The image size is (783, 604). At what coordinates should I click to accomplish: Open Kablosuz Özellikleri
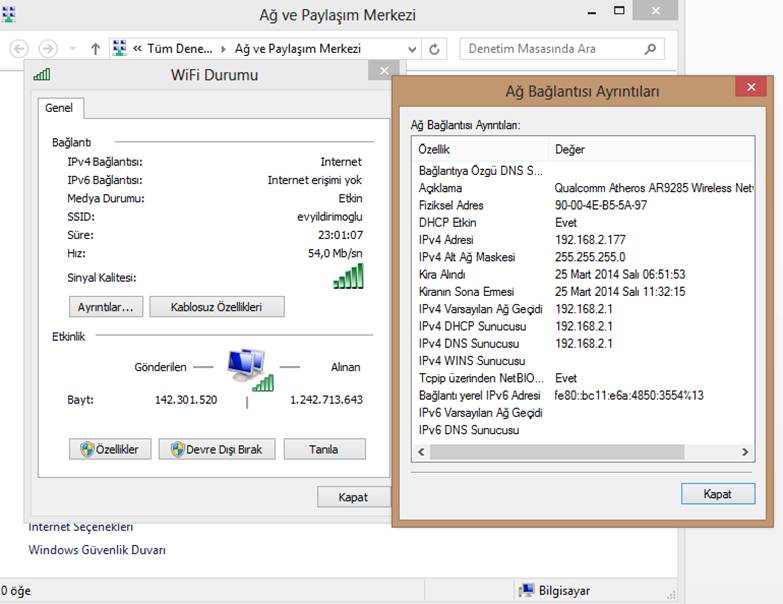point(216,307)
